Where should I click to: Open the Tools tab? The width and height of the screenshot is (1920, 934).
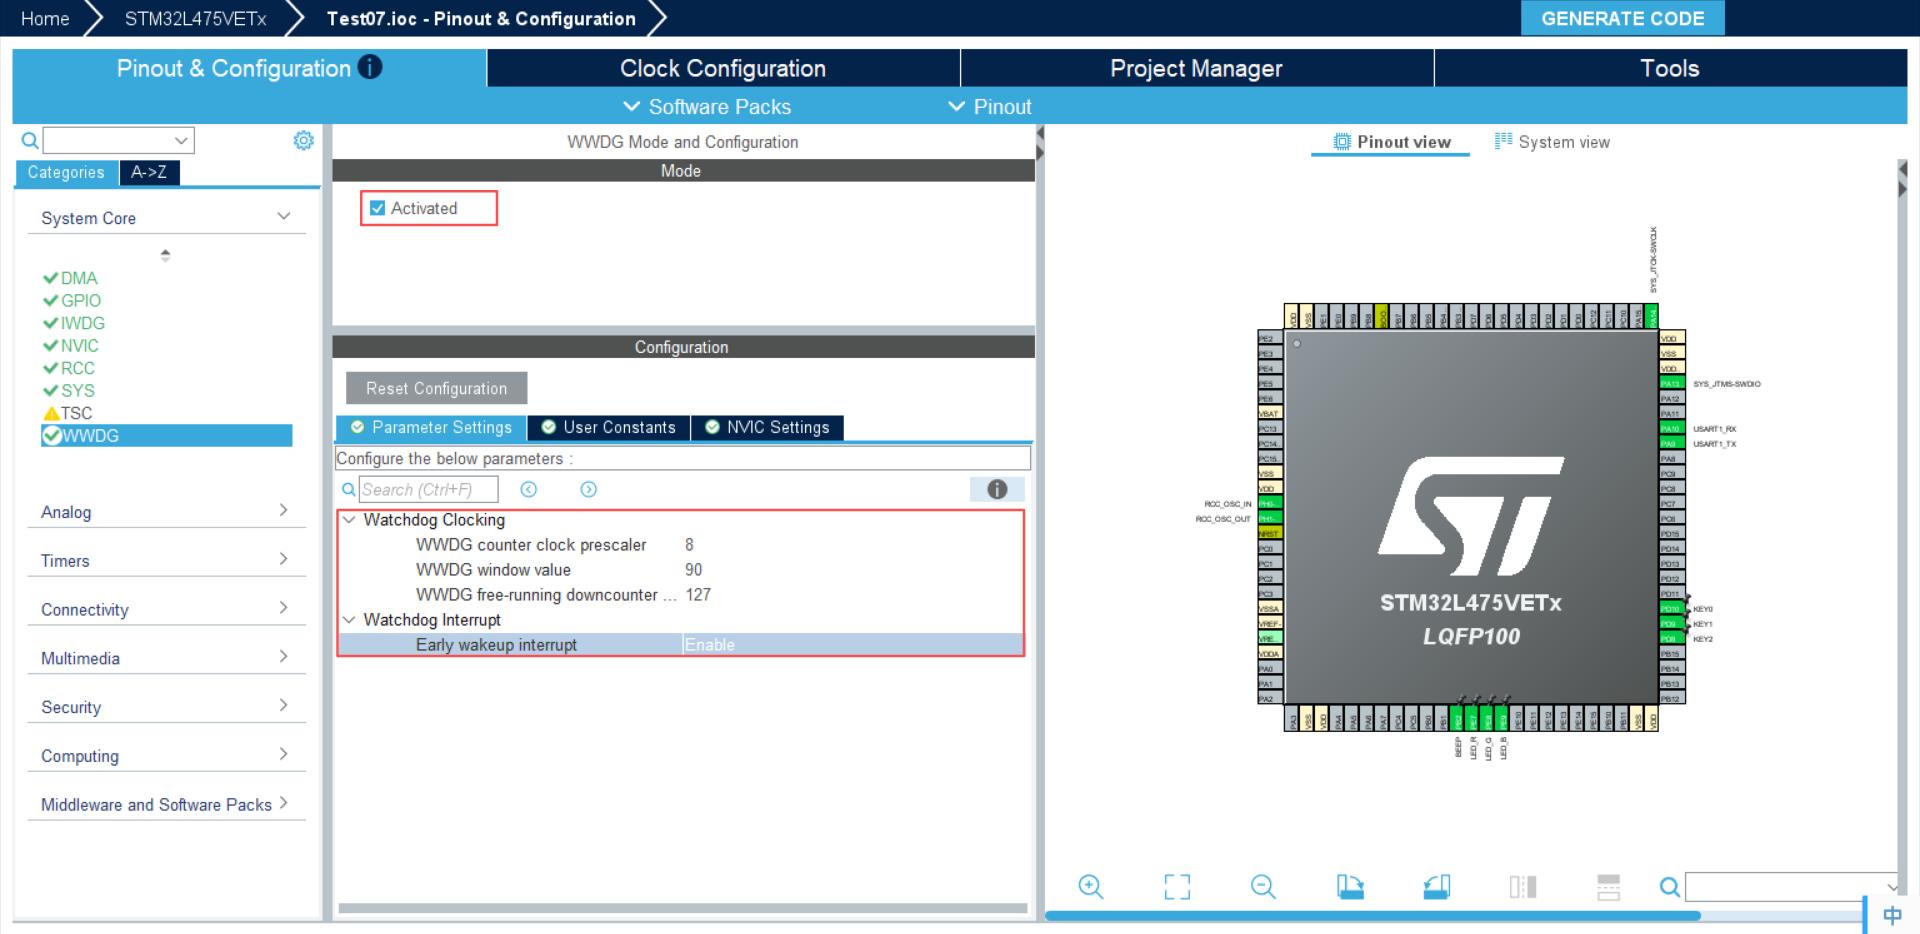pyautogui.click(x=1669, y=68)
